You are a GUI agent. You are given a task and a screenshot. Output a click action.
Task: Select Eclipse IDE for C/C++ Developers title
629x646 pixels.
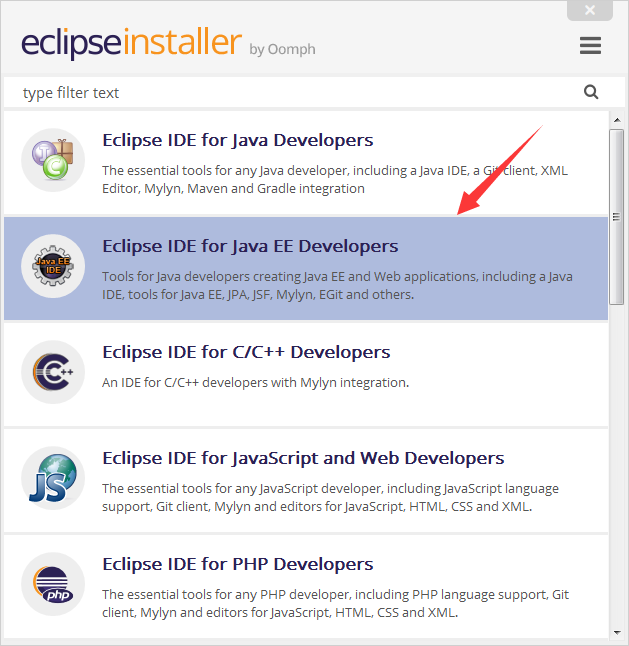tap(246, 352)
